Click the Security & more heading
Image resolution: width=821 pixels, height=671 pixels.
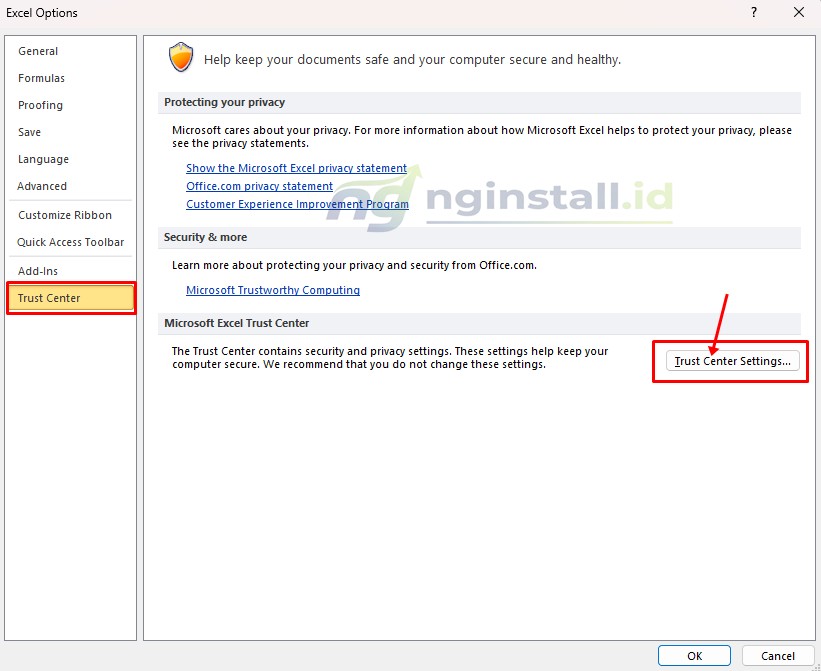point(205,238)
